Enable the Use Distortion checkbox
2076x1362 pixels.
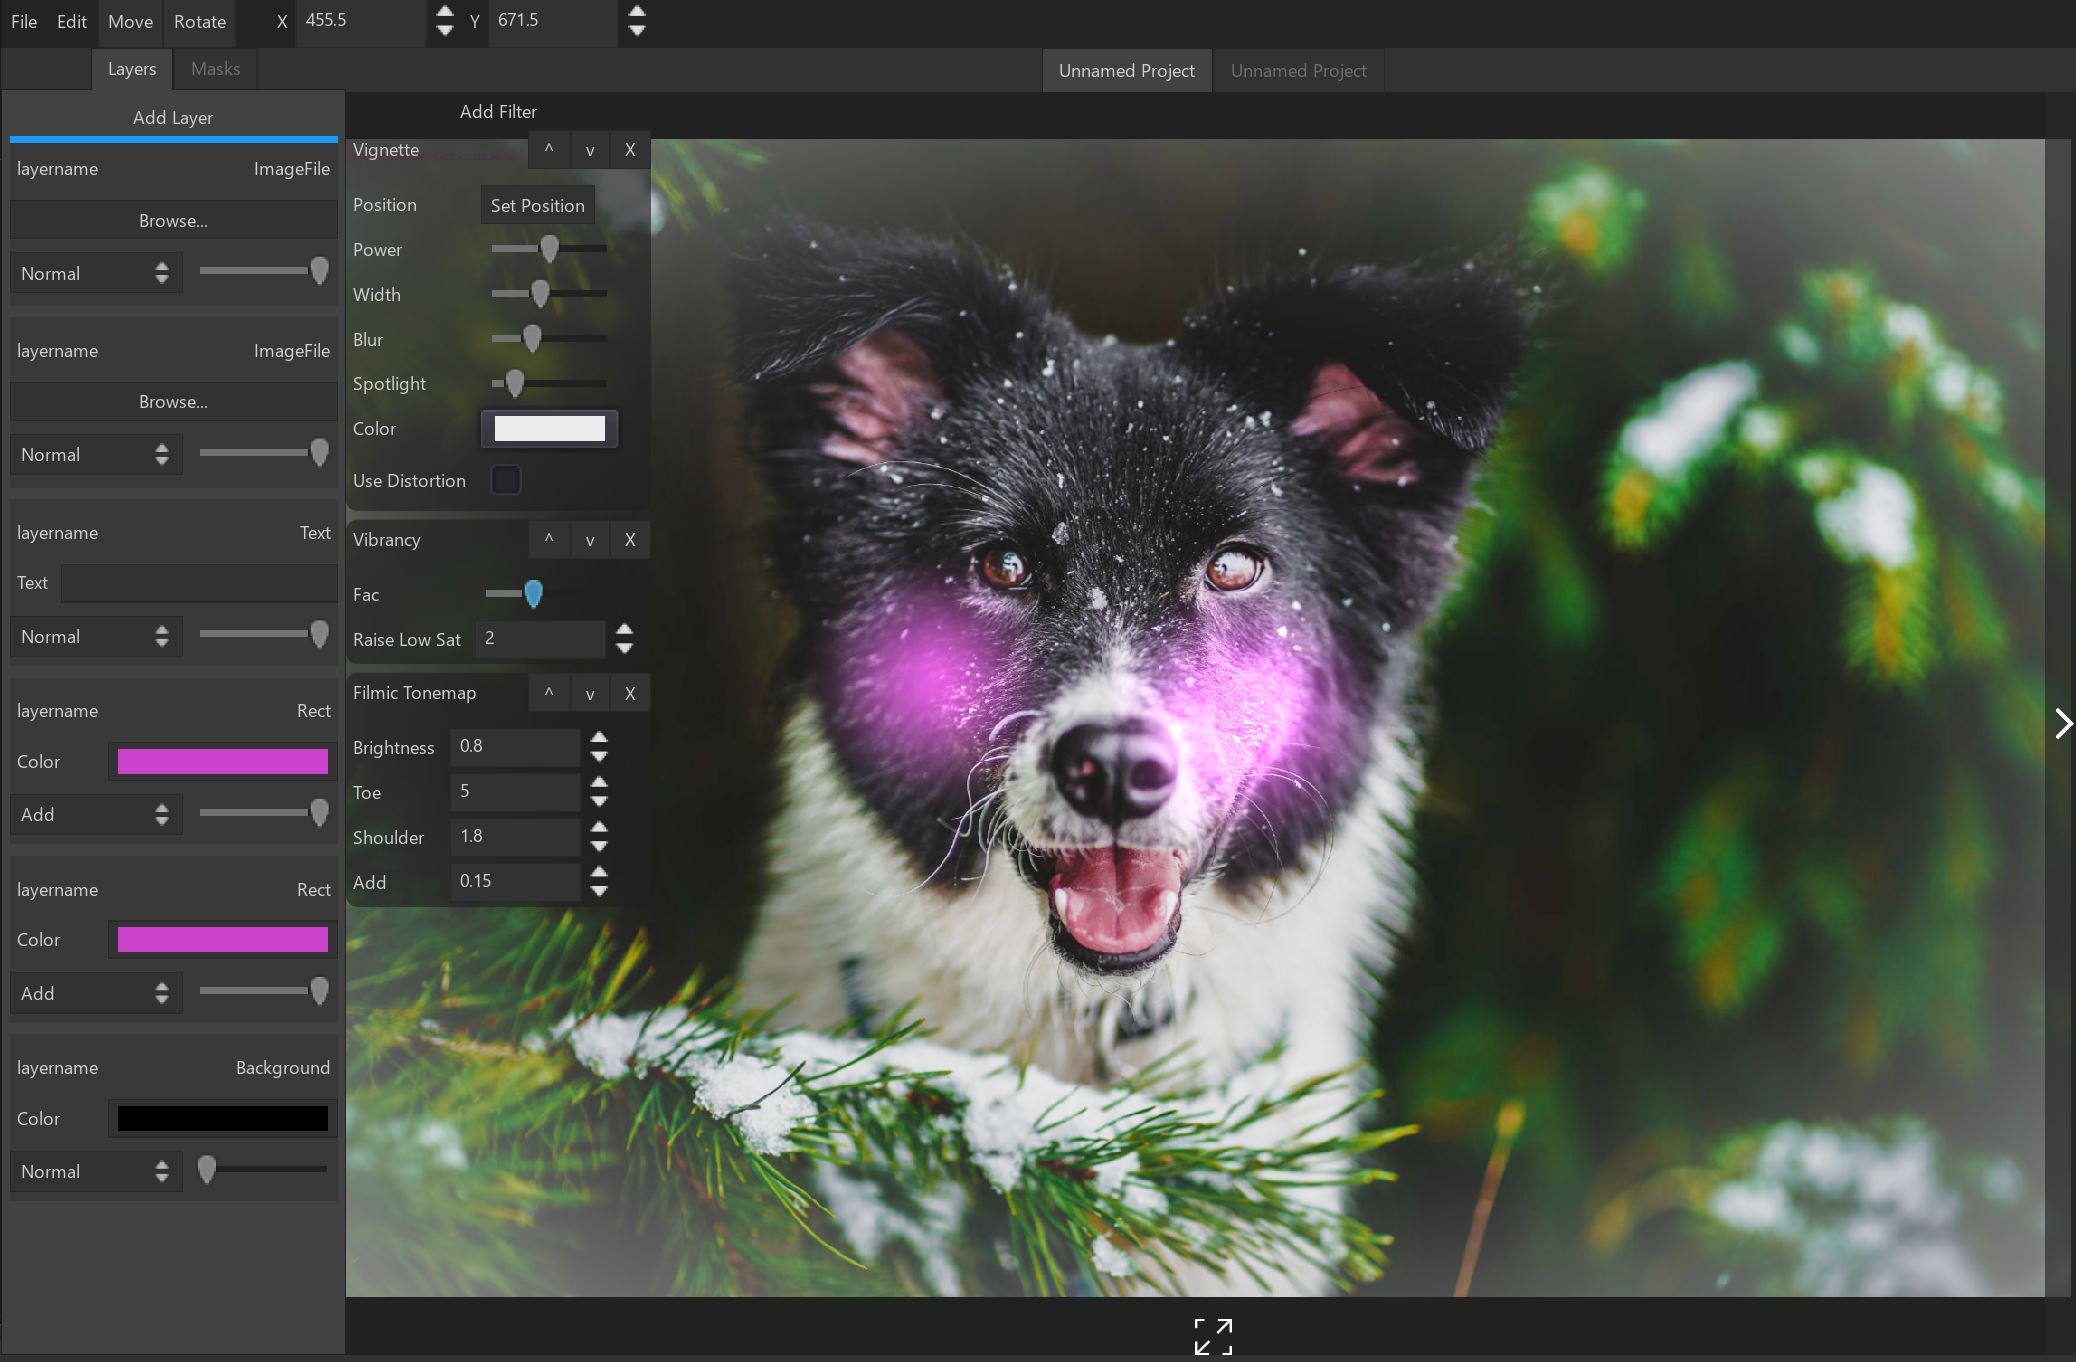coord(506,480)
